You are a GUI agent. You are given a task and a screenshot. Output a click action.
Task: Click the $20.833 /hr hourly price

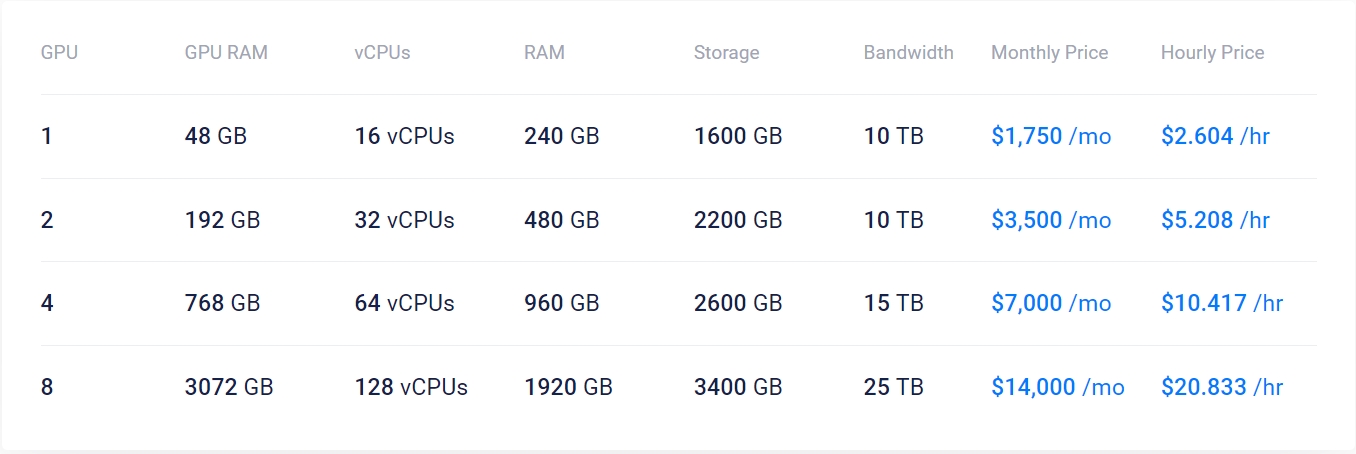(1221, 387)
